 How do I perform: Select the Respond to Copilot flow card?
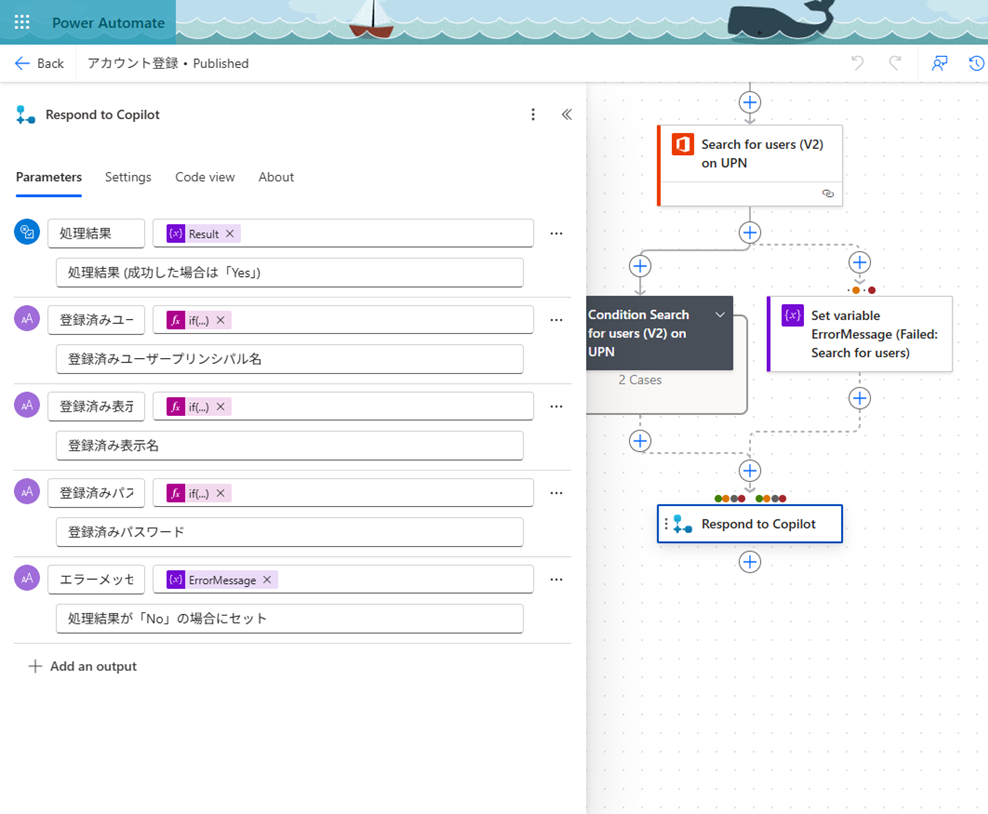pos(750,524)
